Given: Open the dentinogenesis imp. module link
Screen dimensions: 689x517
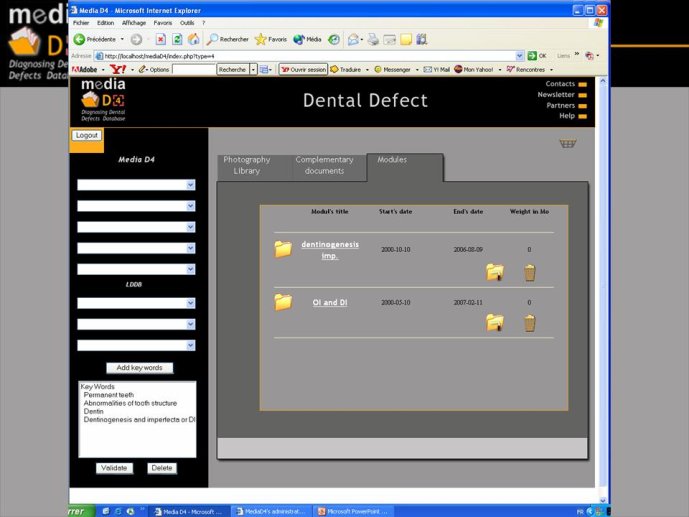Looking at the screenshot, I should tap(330, 250).
